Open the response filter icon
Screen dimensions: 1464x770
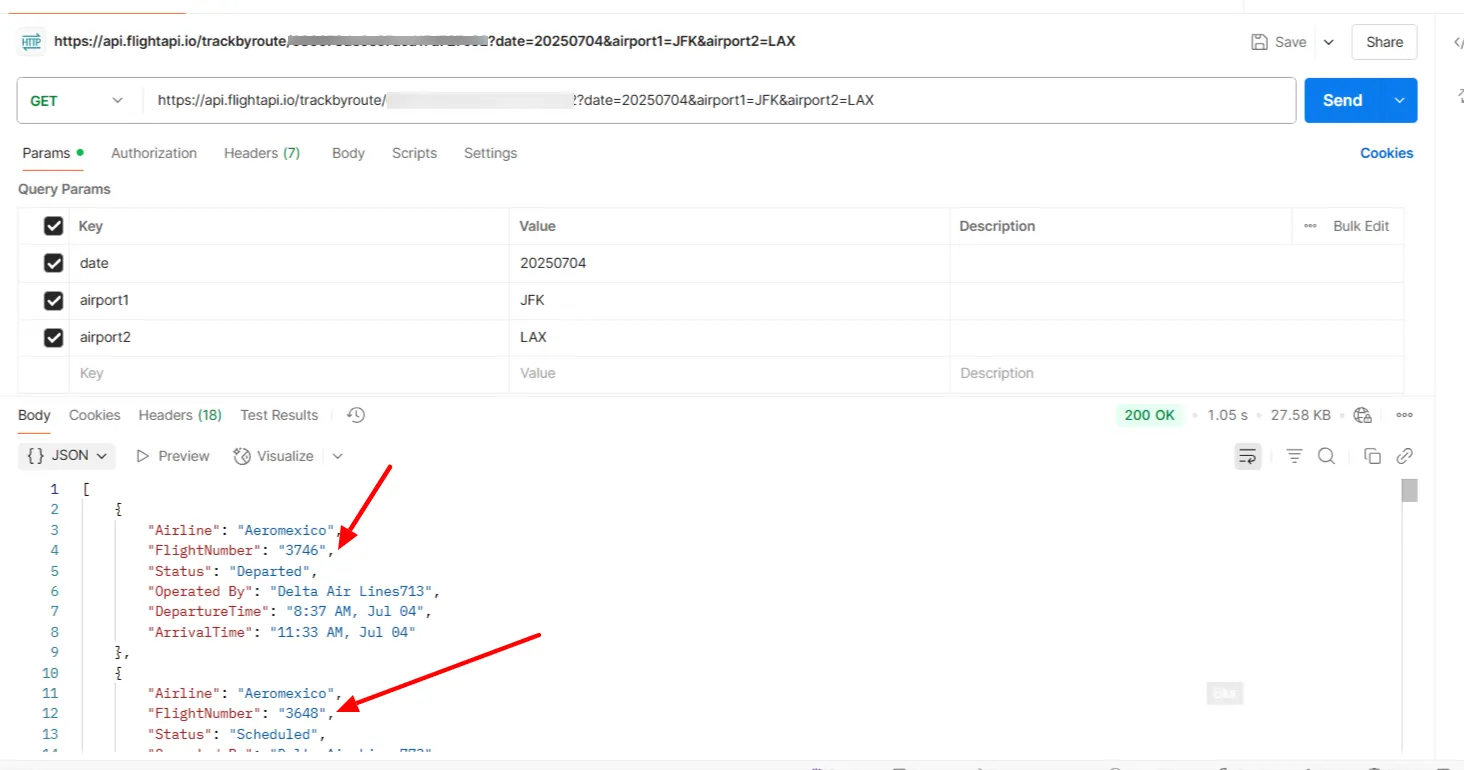pos(1294,456)
